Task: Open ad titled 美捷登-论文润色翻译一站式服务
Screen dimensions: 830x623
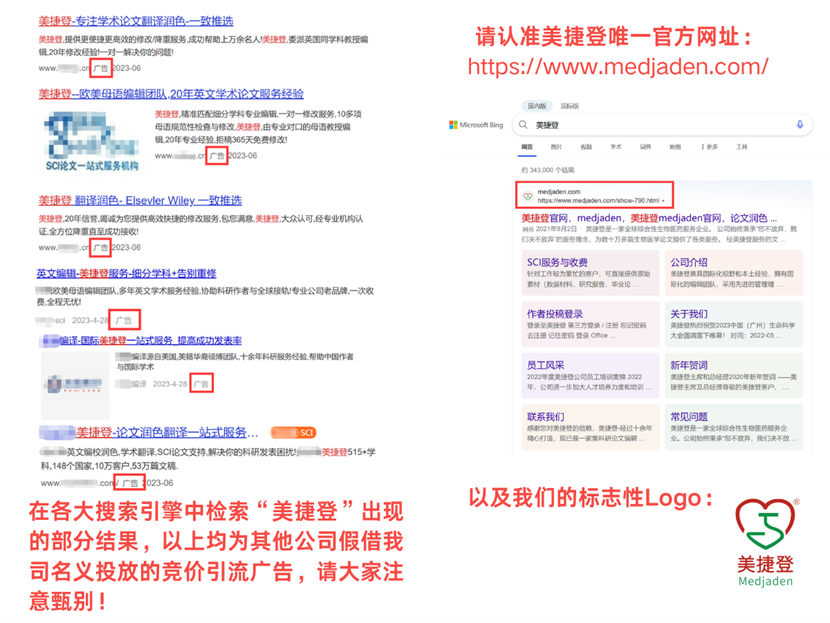Action: coord(149,432)
